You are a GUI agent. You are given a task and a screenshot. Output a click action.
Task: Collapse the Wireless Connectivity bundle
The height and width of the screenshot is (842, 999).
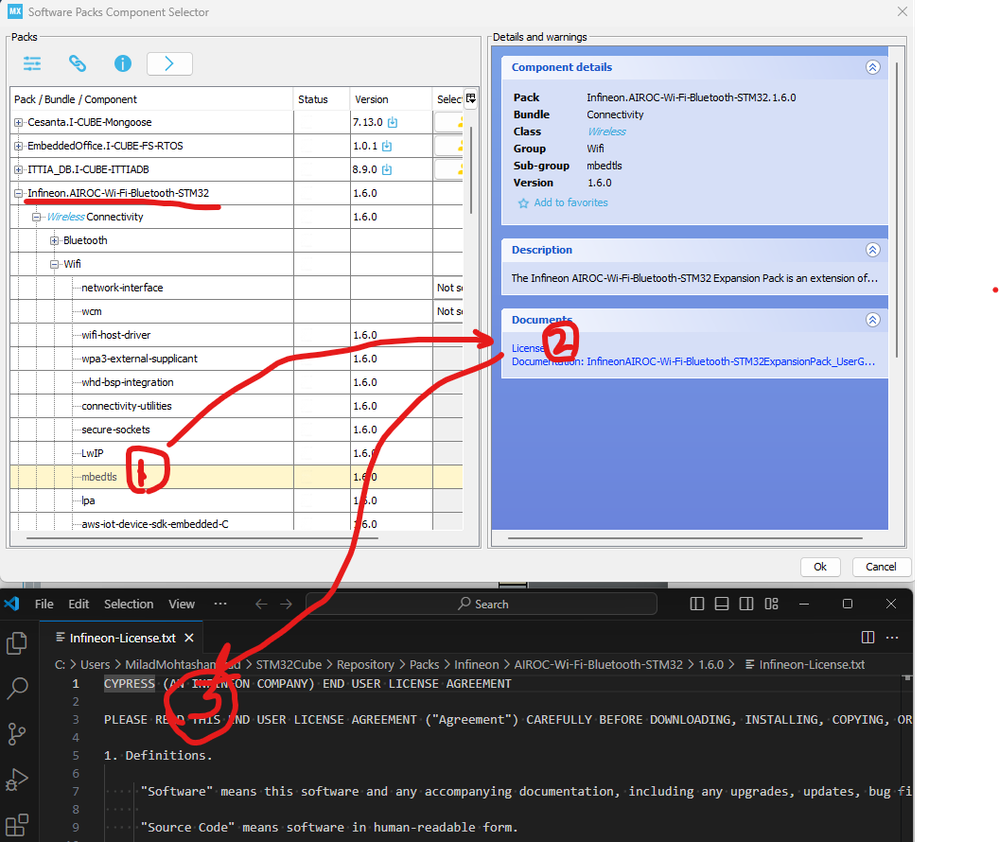coord(36,217)
